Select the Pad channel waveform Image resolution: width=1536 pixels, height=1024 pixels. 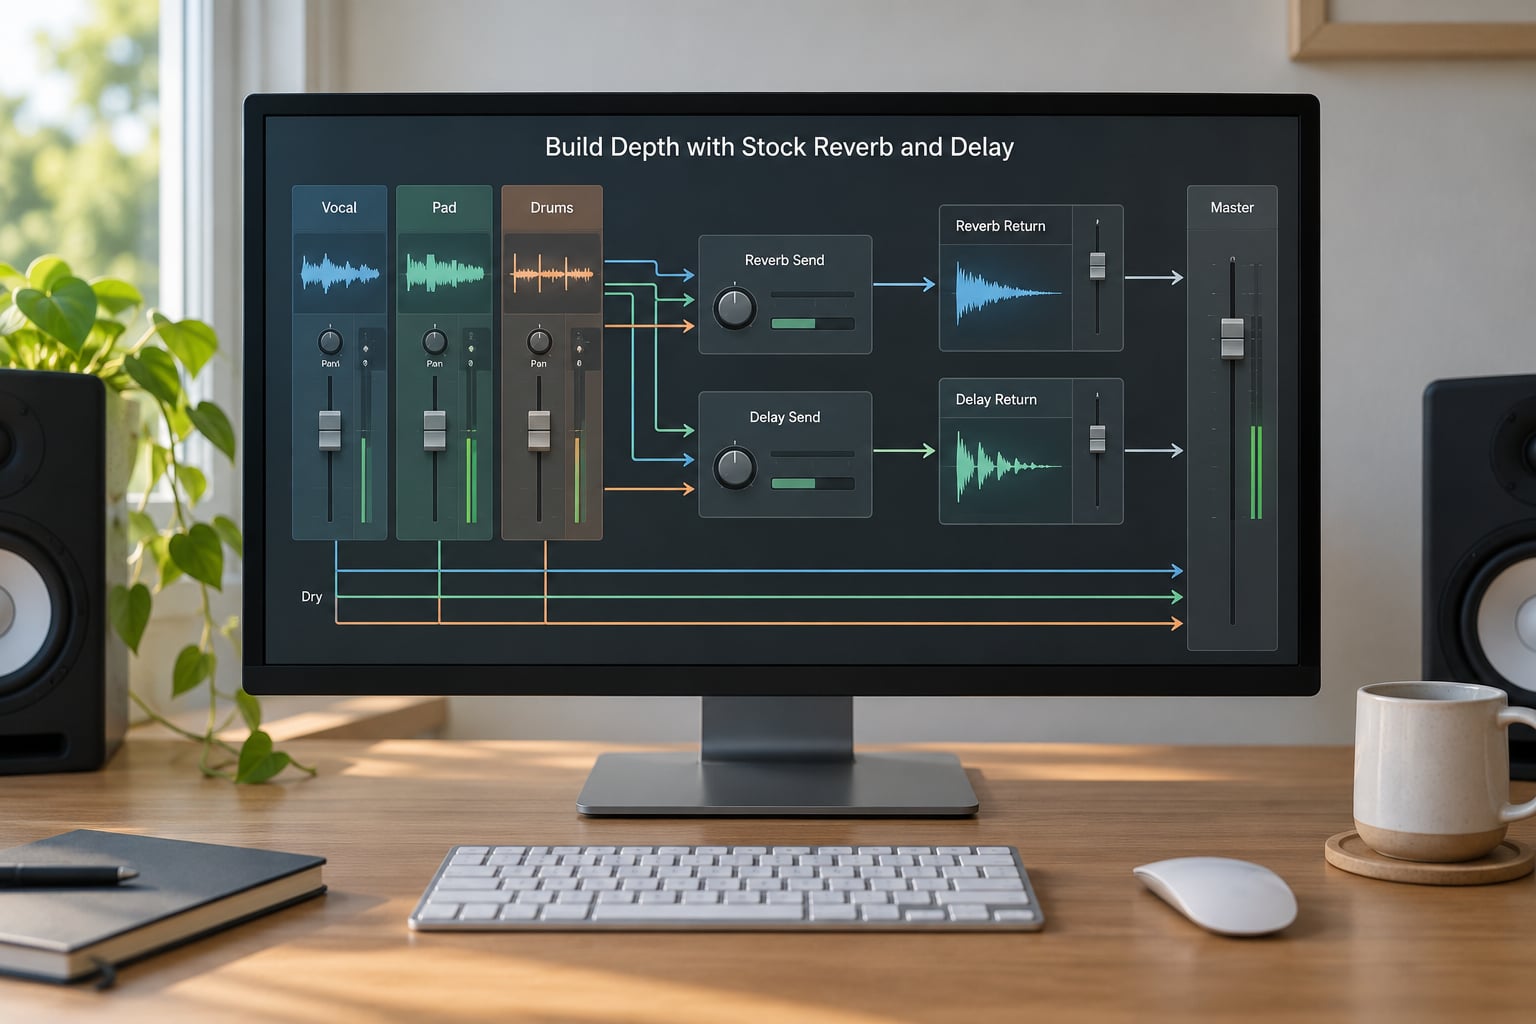pos(445,273)
